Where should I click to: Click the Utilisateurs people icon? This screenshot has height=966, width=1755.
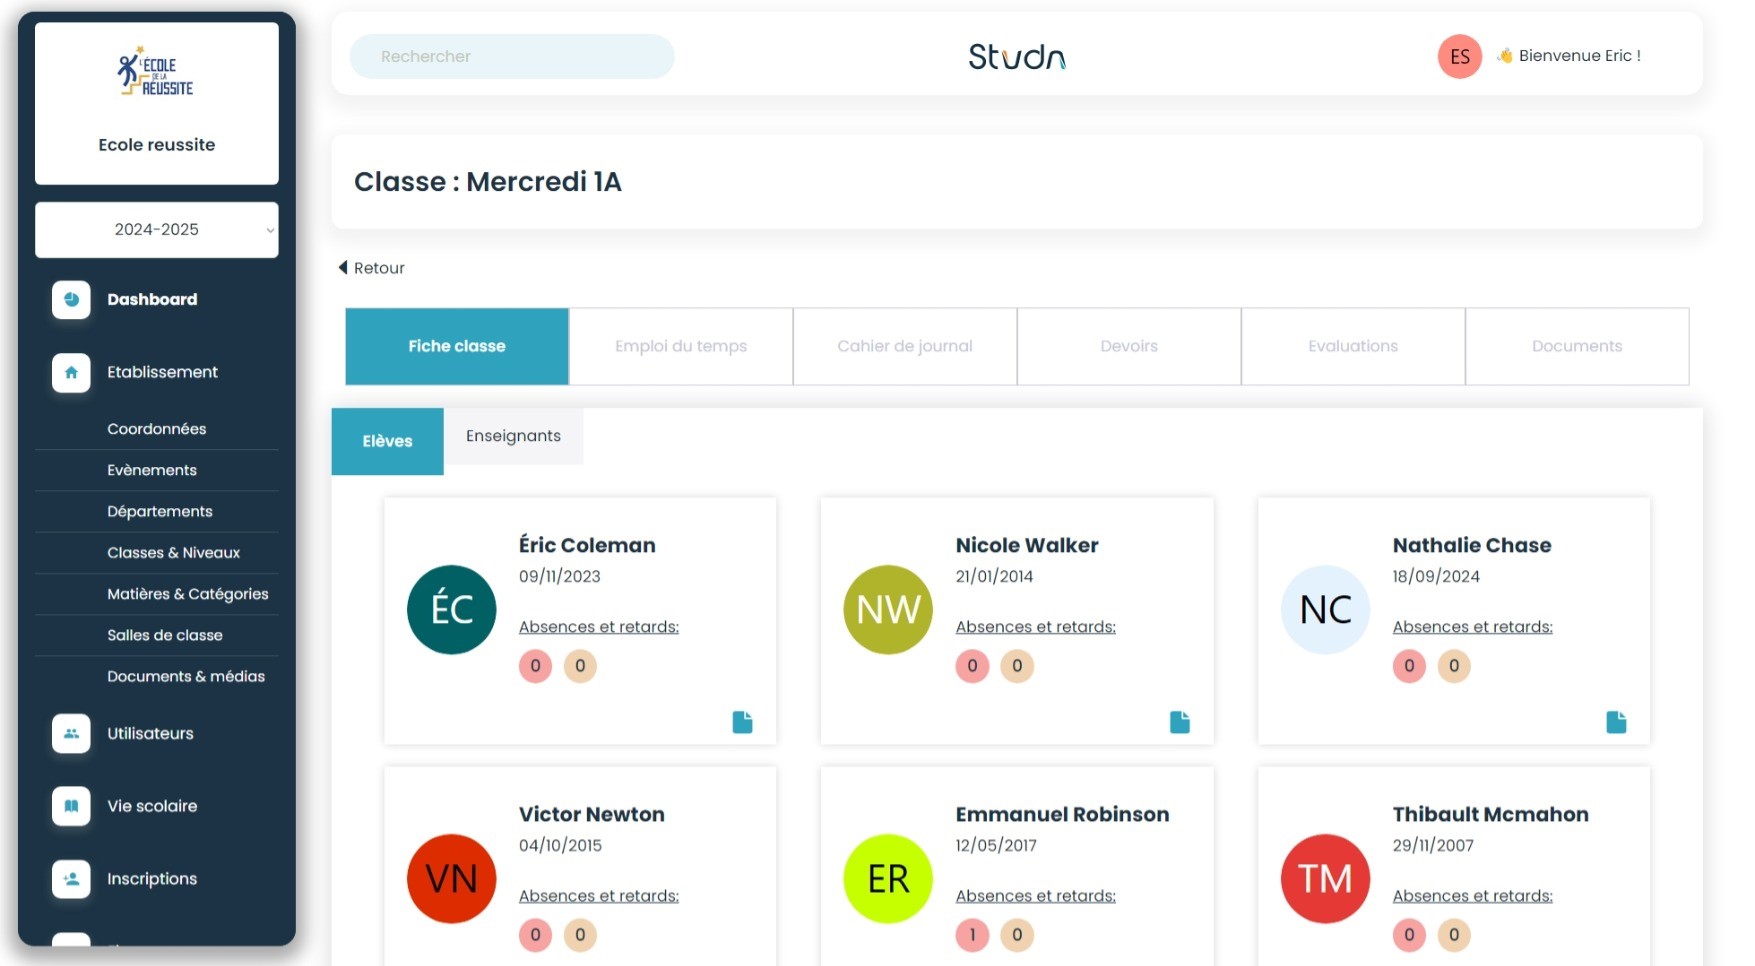point(71,733)
